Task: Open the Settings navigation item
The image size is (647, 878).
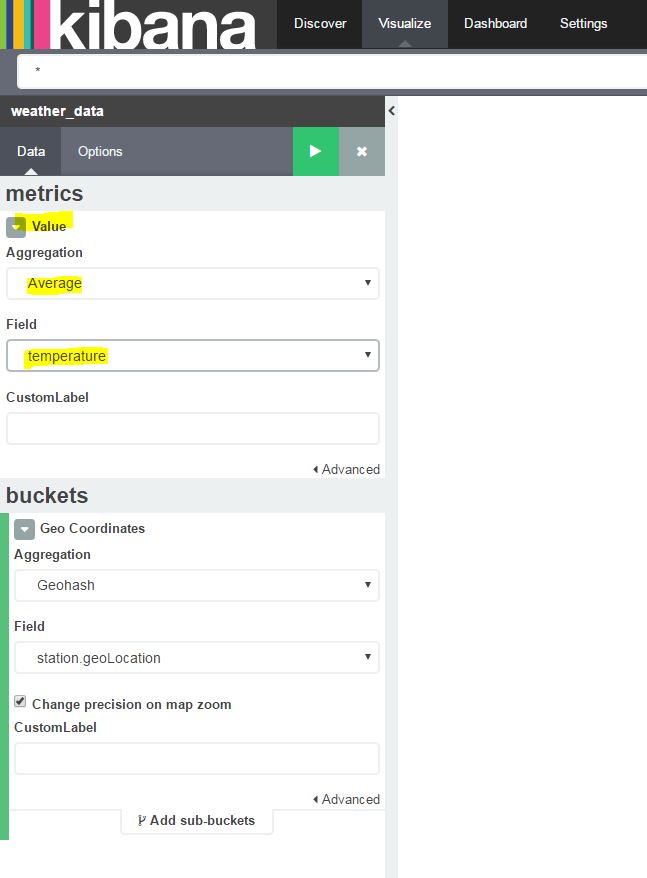Action: (584, 24)
